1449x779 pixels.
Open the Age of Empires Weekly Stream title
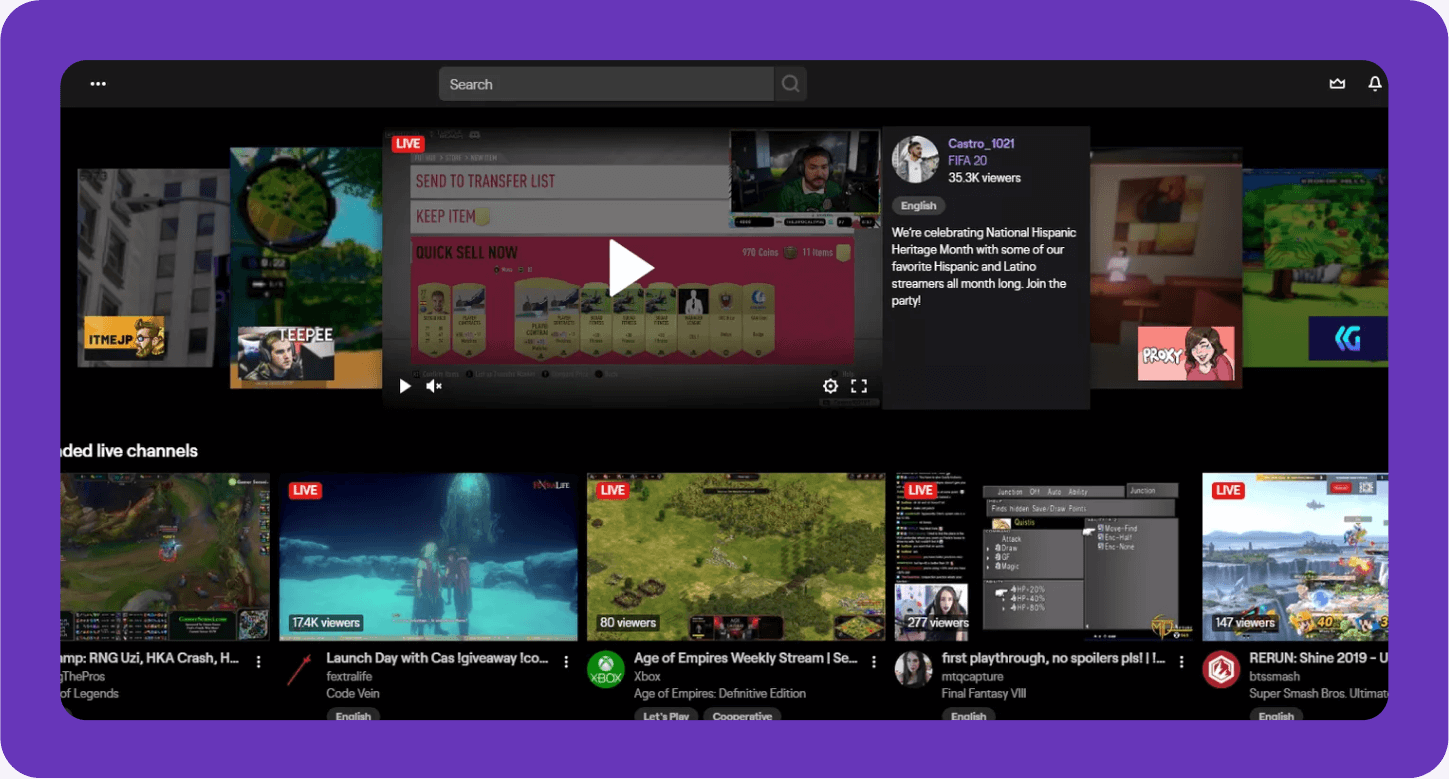pyautogui.click(x=746, y=659)
